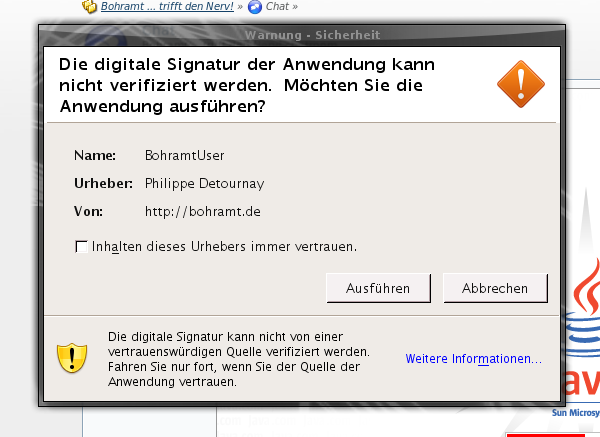
Task: Click the blue Chat breadcrumb icon
Action: 255,7
